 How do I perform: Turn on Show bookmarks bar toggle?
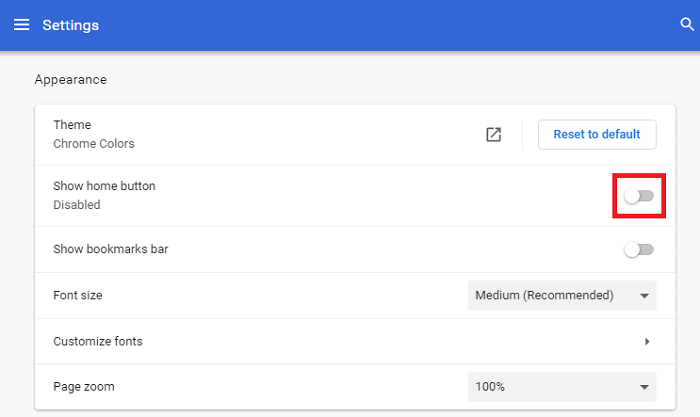coord(639,249)
